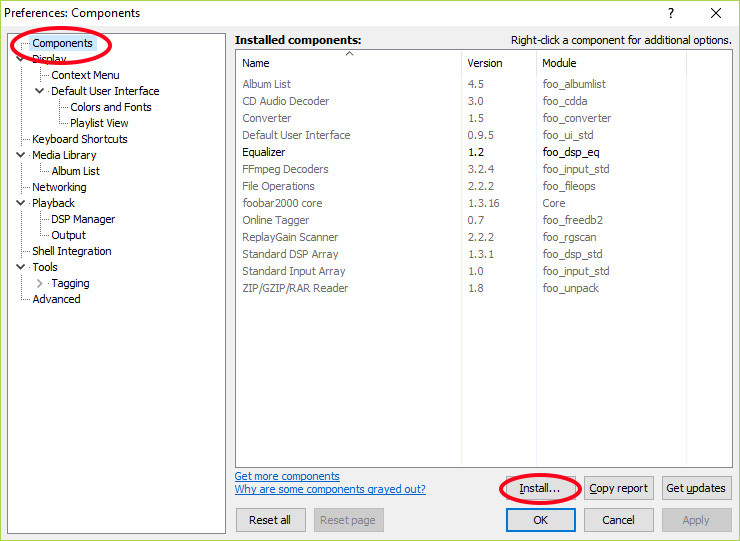Open the Get more components link
This screenshot has height=541, width=740.
pos(287,476)
